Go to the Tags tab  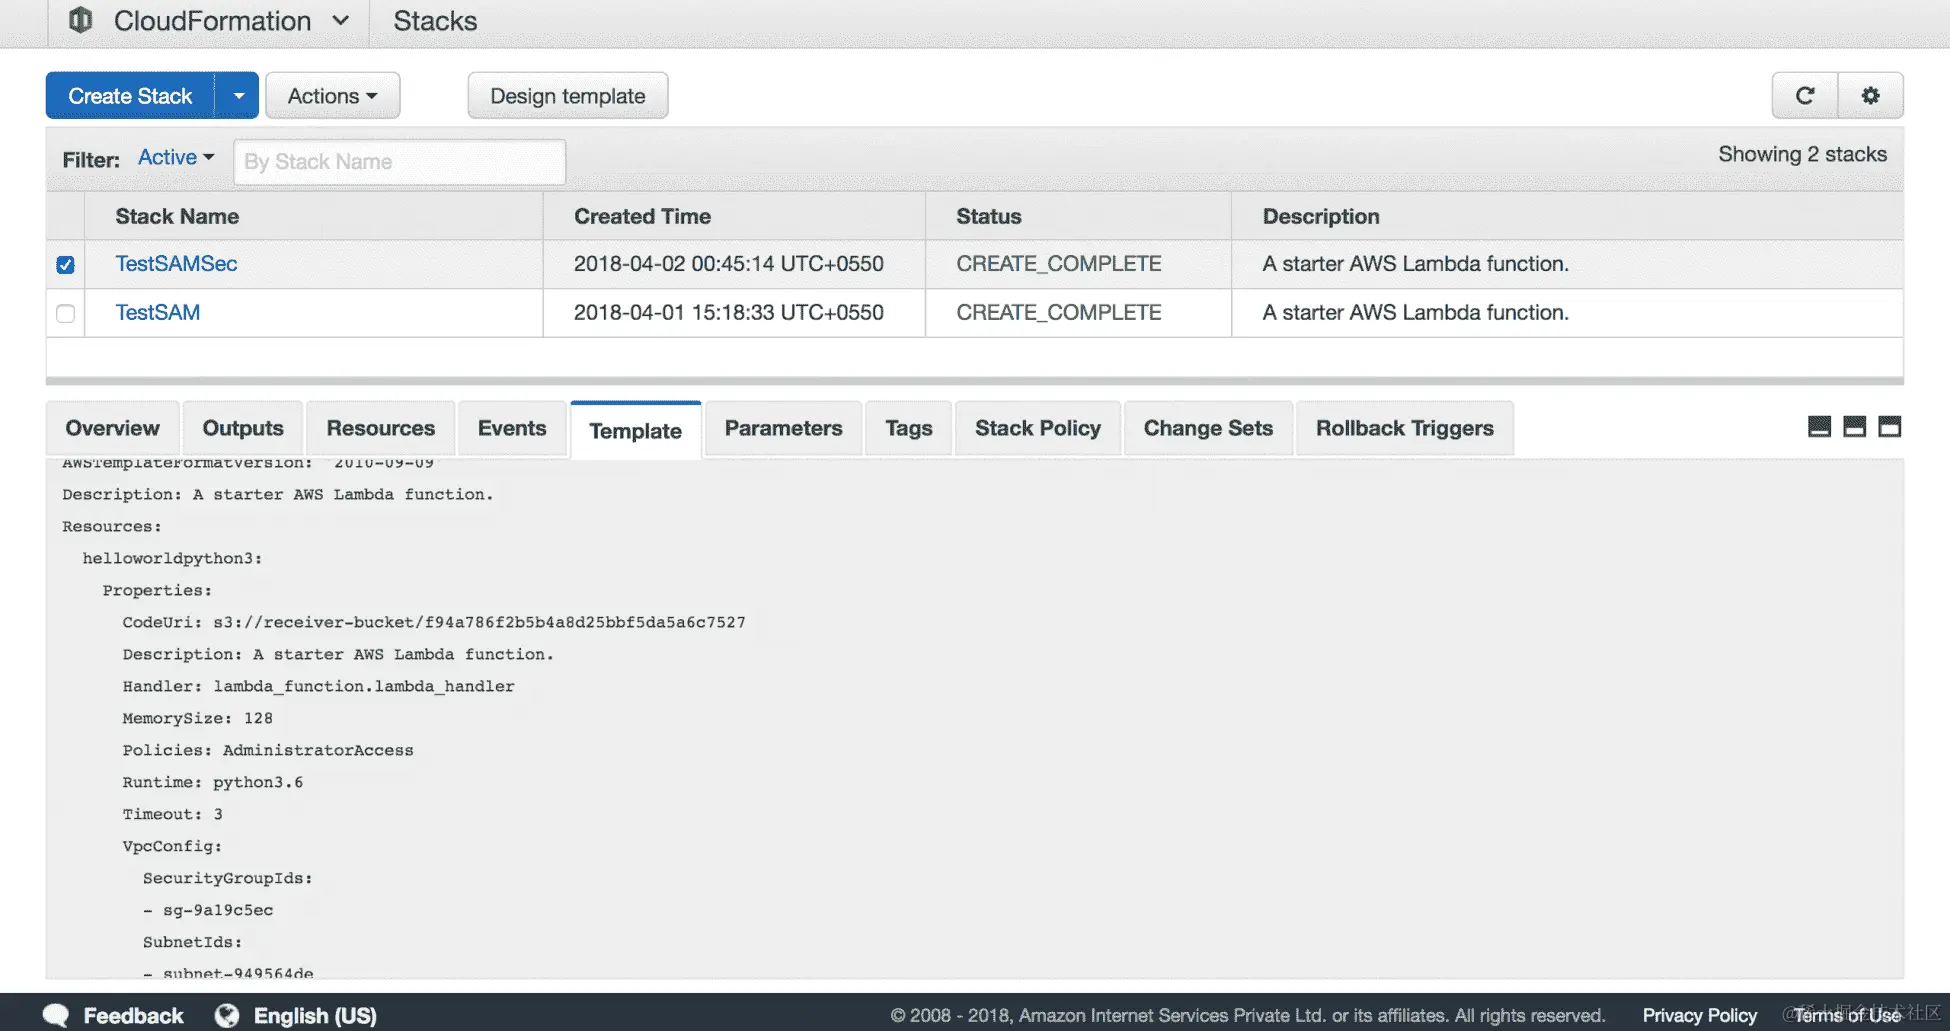[908, 429]
